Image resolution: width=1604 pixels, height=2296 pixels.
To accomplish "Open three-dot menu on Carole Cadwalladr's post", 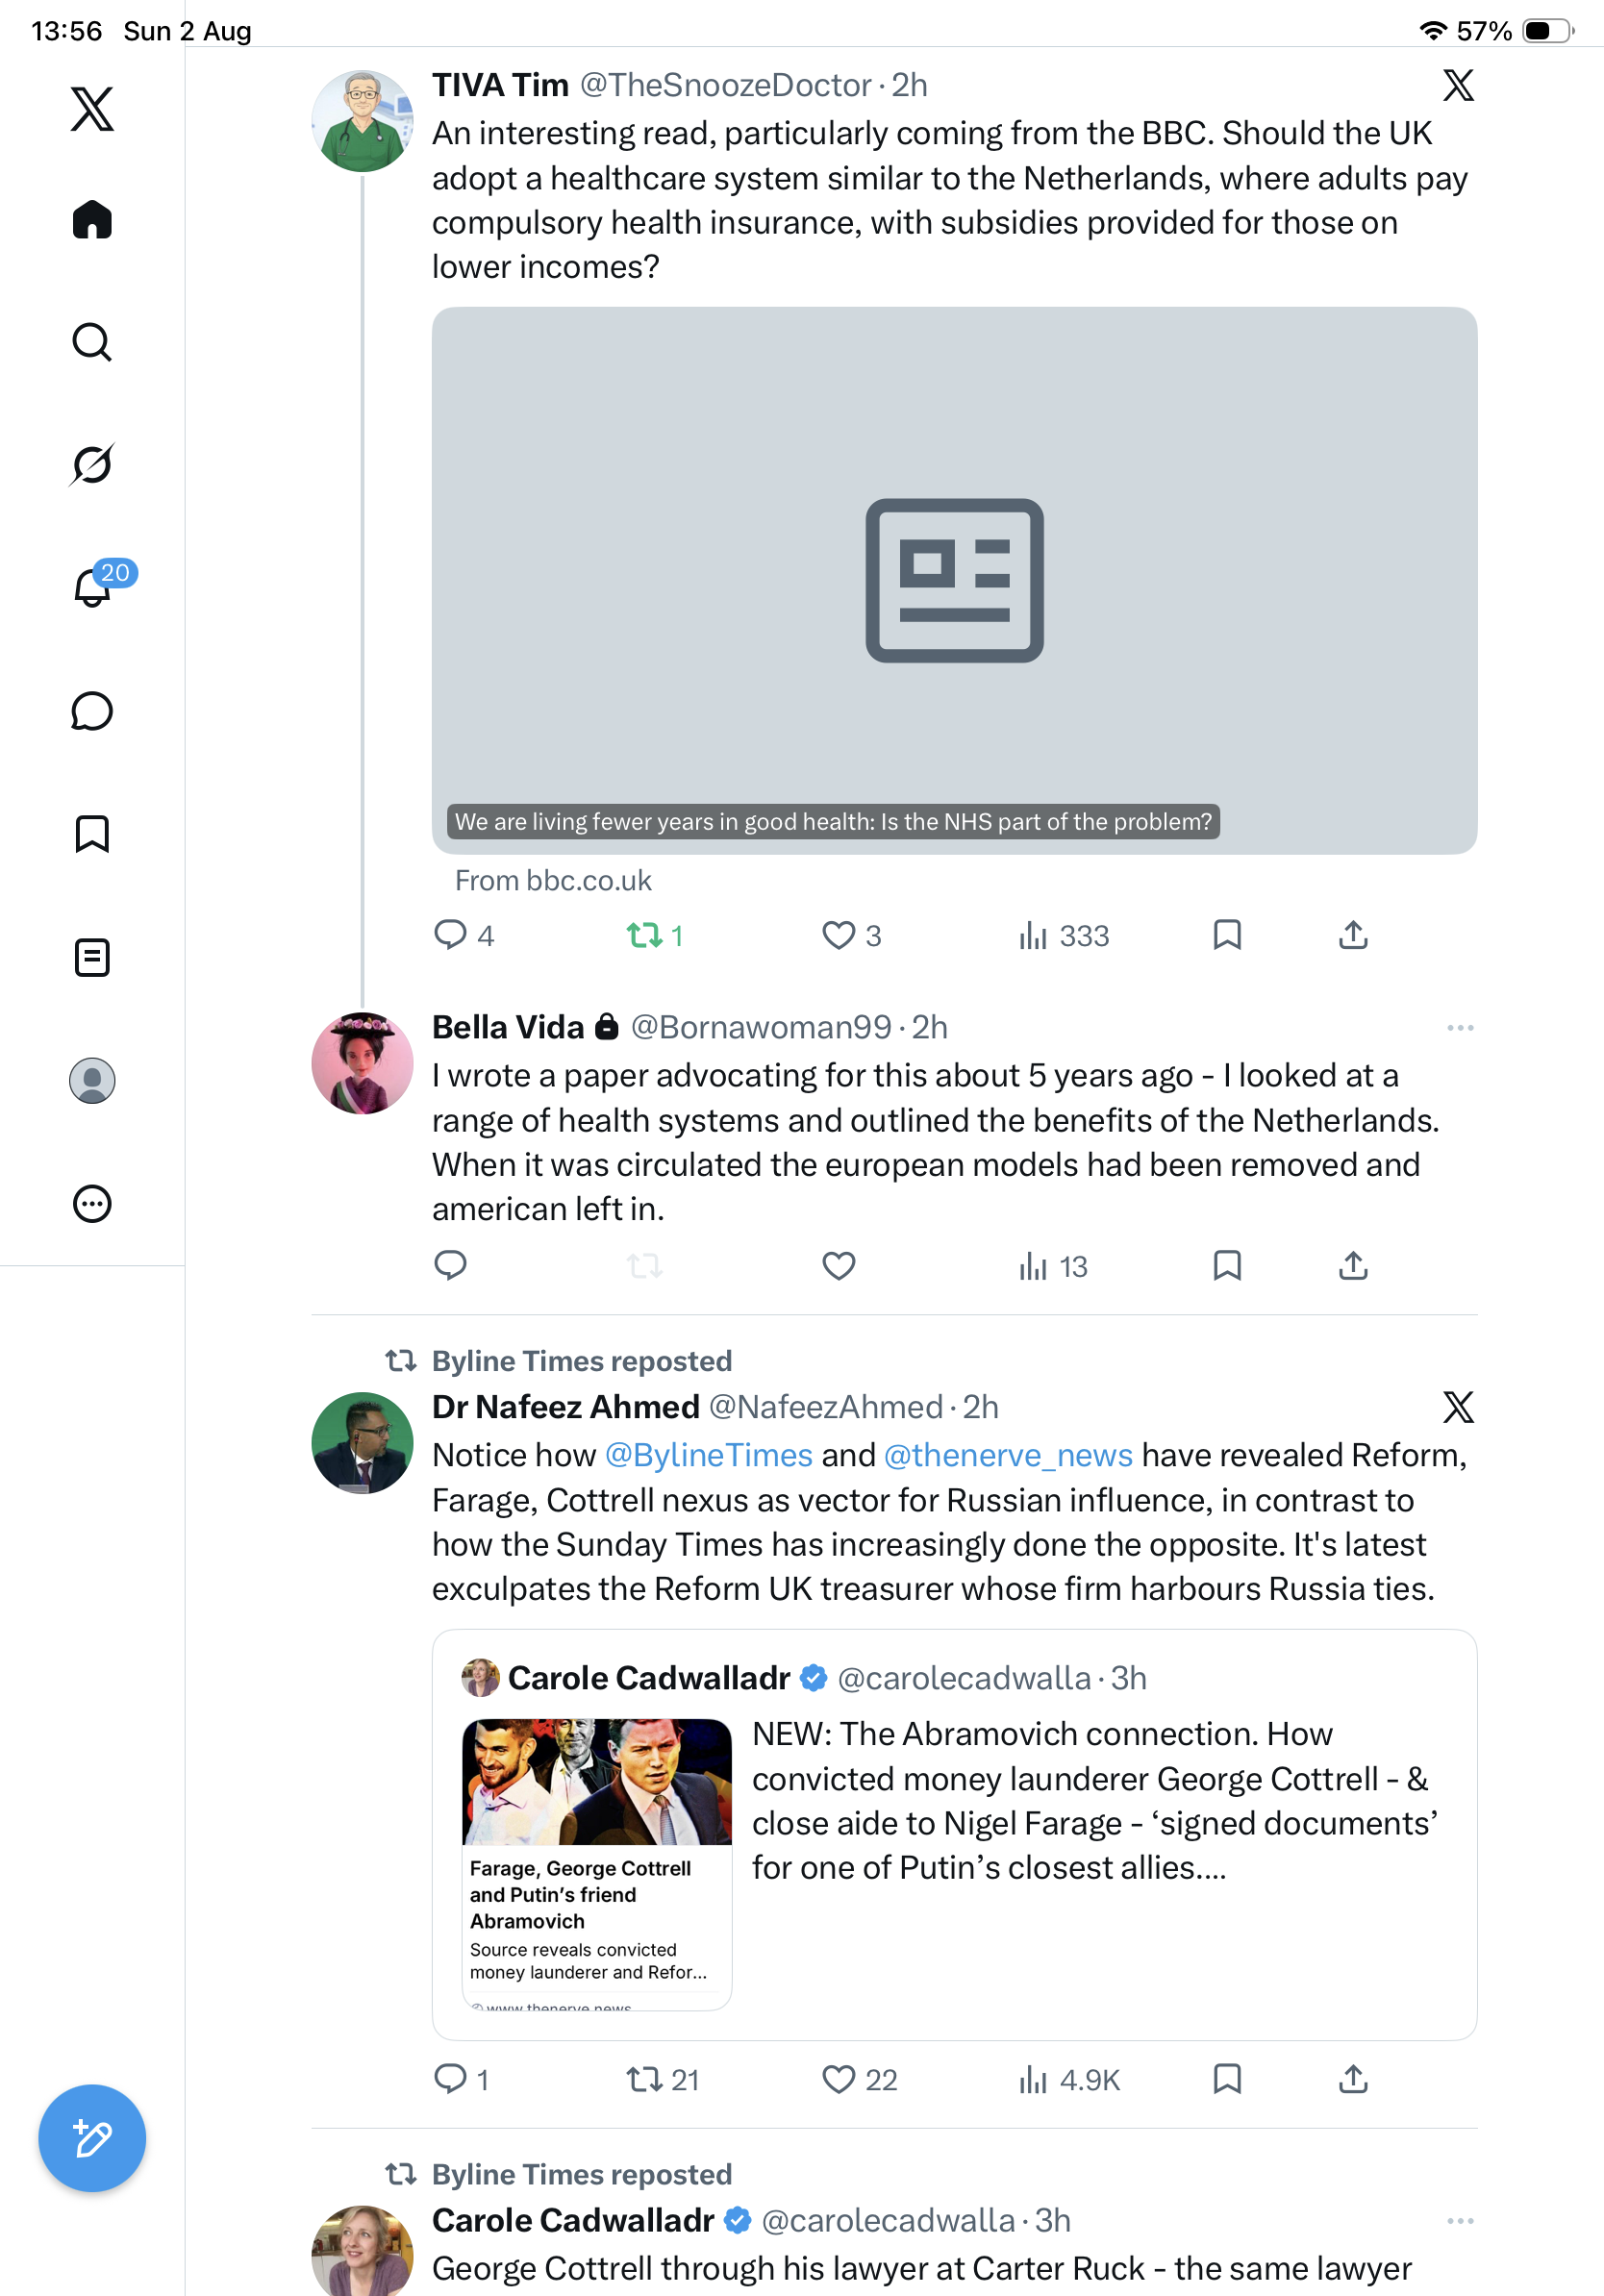I will (1460, 2221).
